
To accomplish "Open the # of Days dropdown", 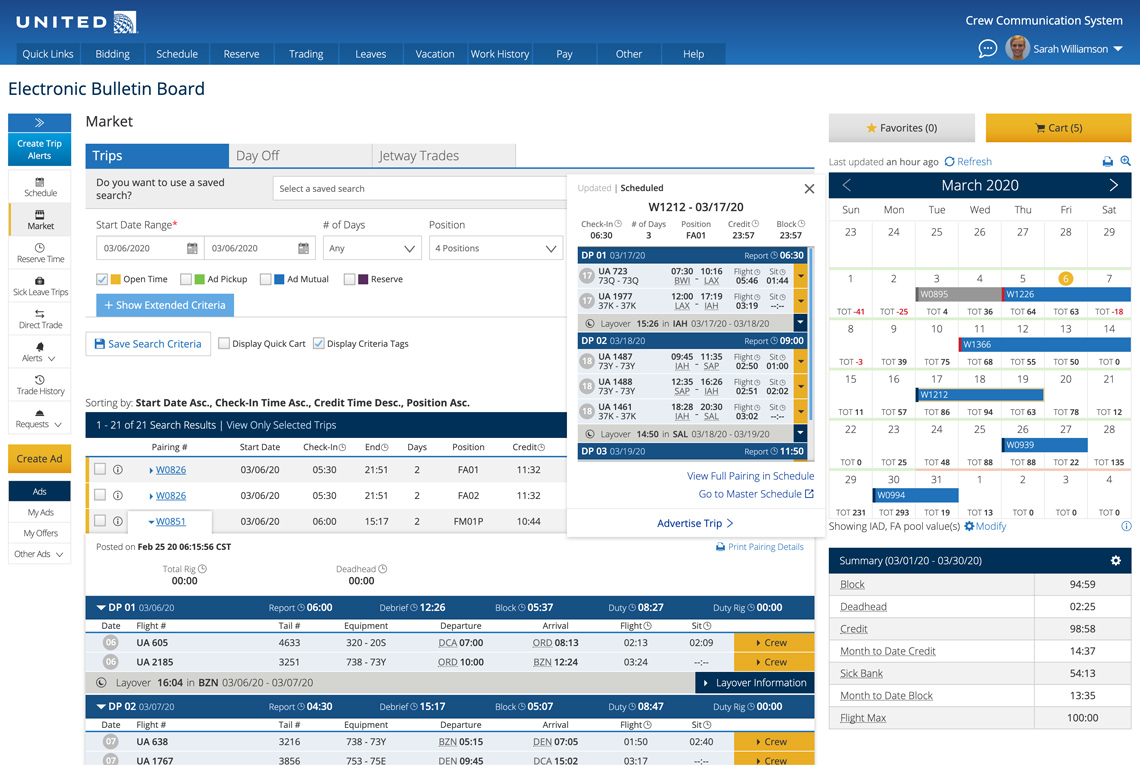I will pos(372,248).
